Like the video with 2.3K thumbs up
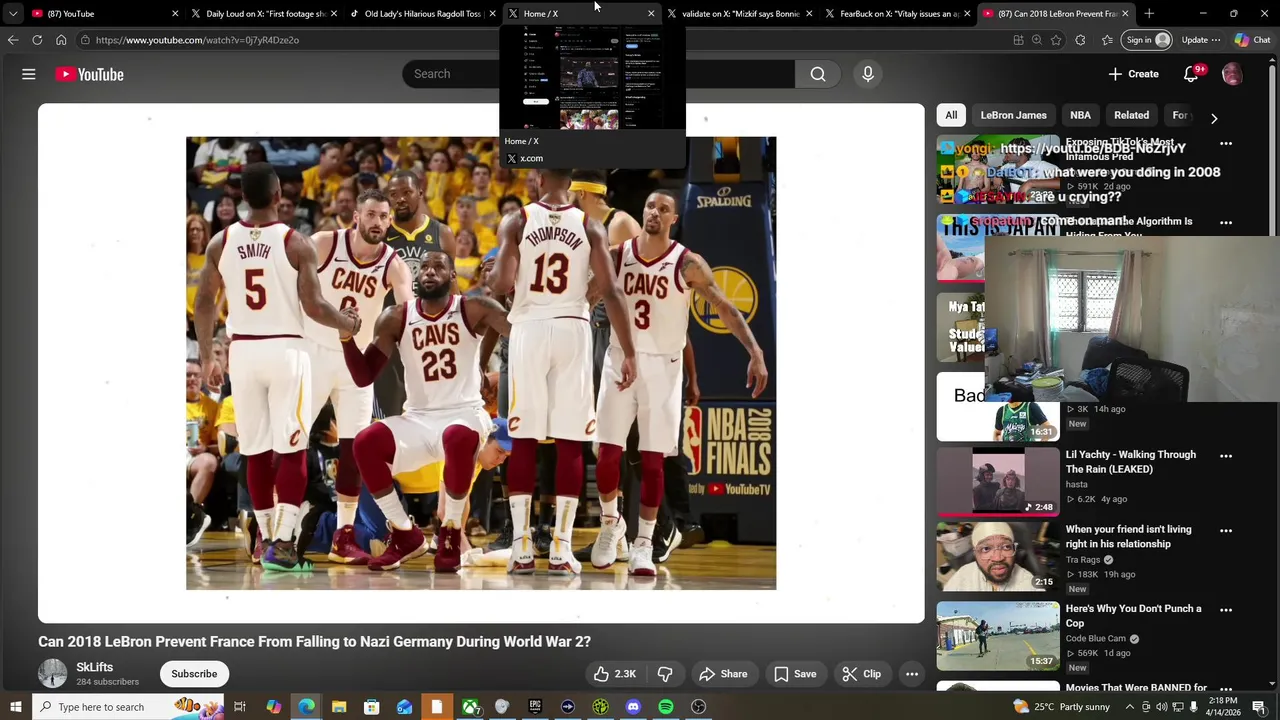Viewport: 1280px width, 720px height. click(x=614, y=674)
